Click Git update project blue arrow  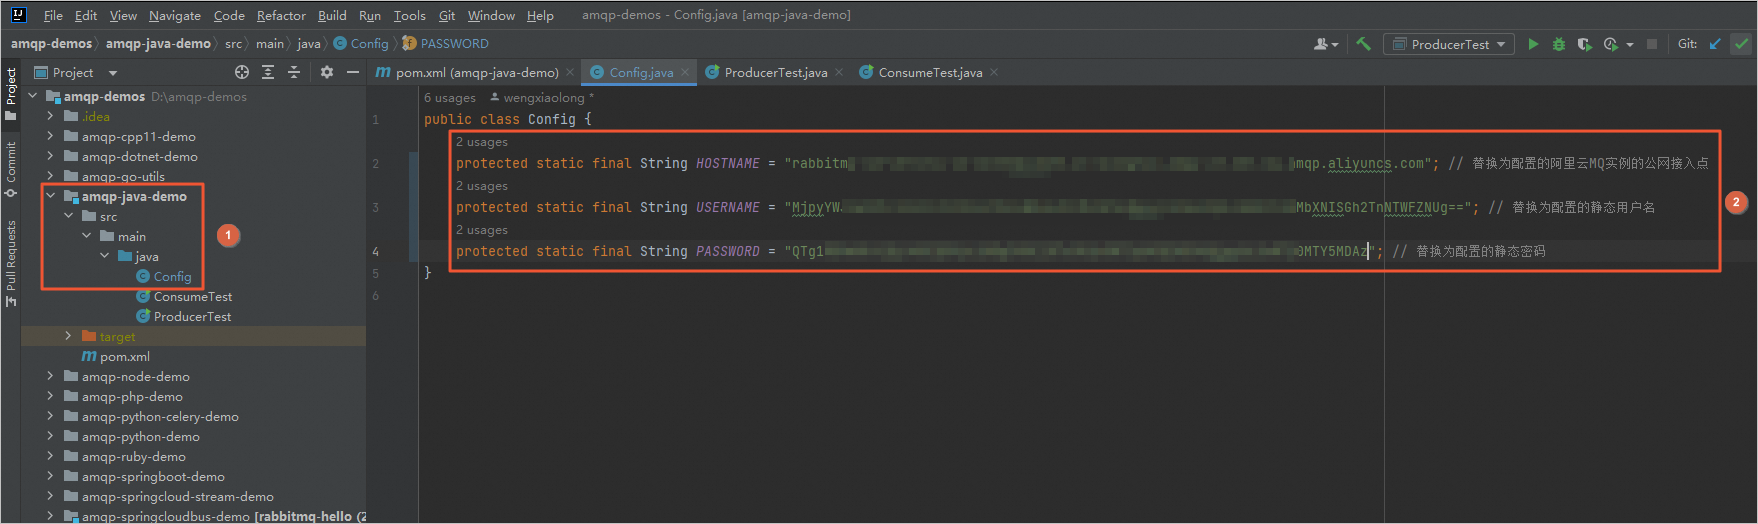click(1715, 44)
